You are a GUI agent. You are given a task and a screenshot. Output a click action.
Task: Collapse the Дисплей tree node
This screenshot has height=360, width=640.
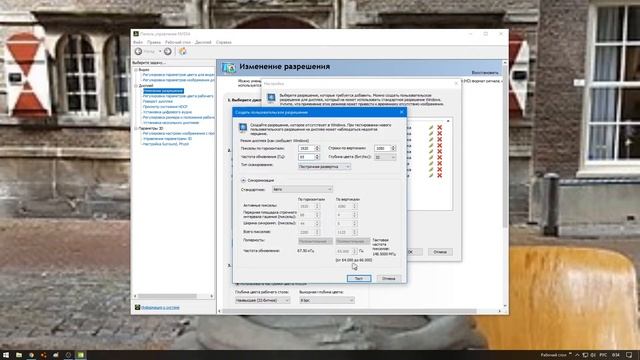coord(136,86)
